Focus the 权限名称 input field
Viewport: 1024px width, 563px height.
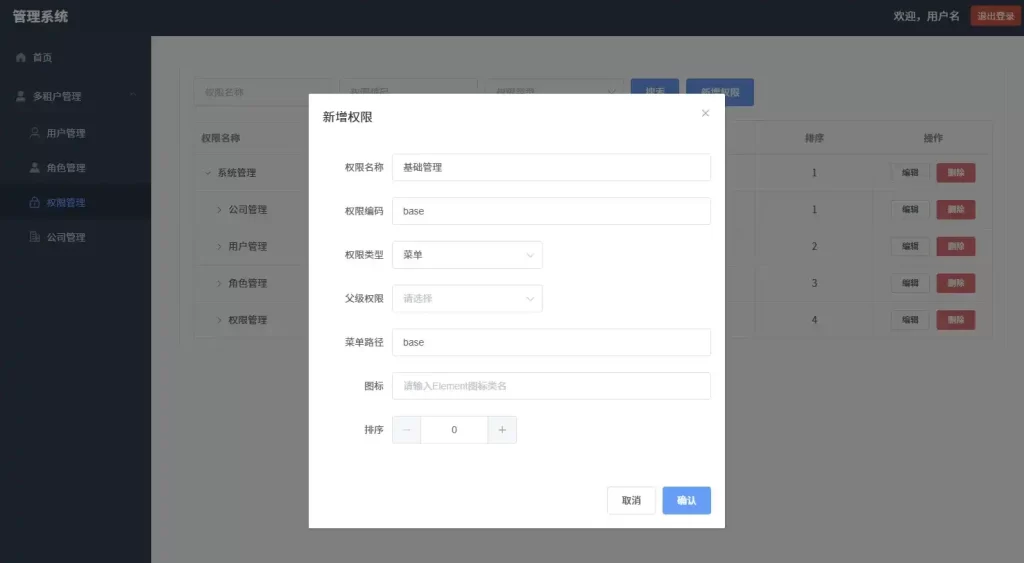[551, 167]
